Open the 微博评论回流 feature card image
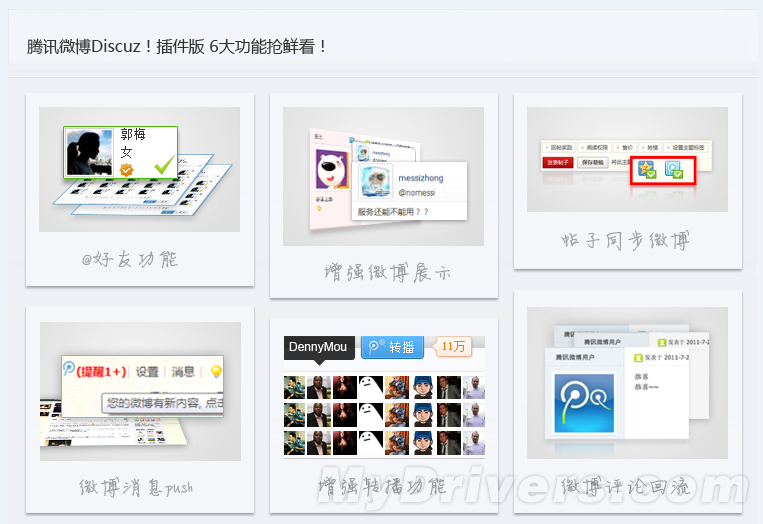Viewport: 763px width, 524px height. (627, 382)
